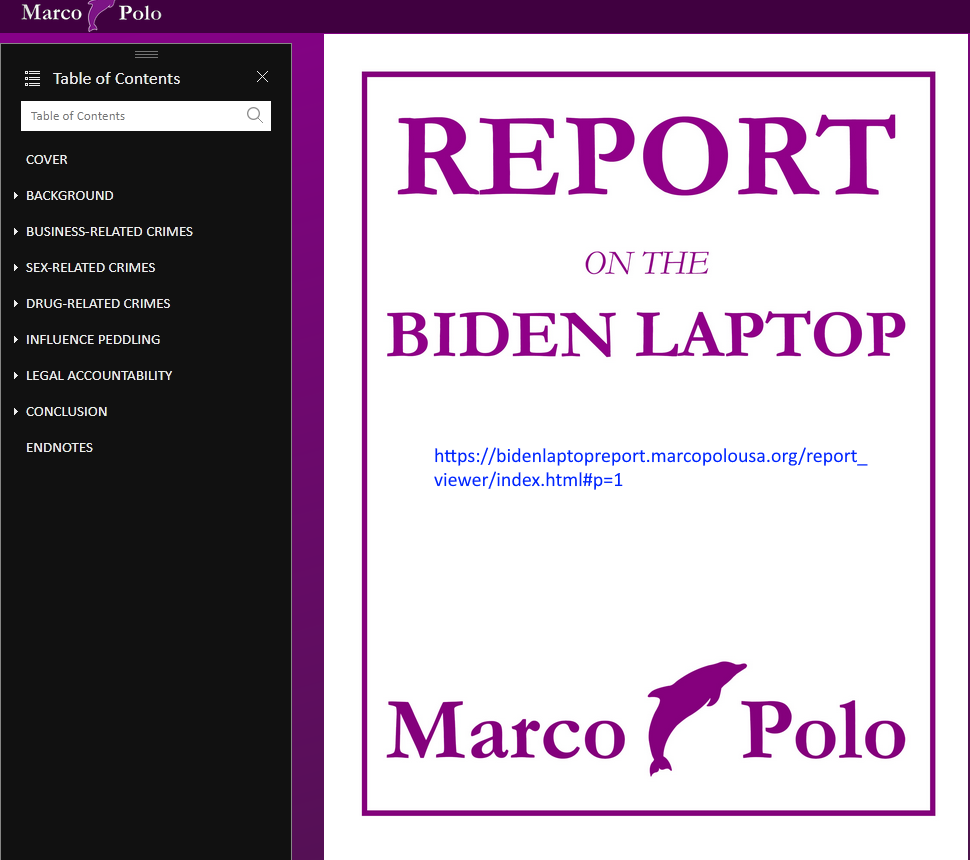The width and height of the screenshot is (970, 860).
Task: Expand the CONCLUSION section arrow
Action: 15,411
